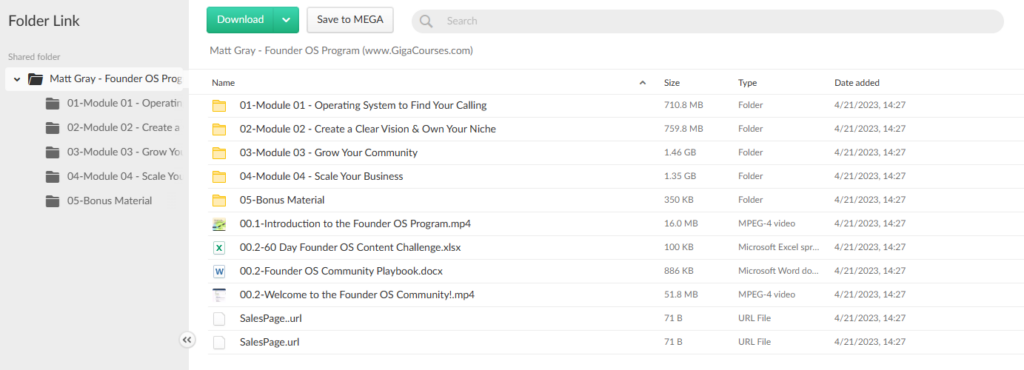Sort files by the Date added column
1024x370 pixels.
coord(857,83)
